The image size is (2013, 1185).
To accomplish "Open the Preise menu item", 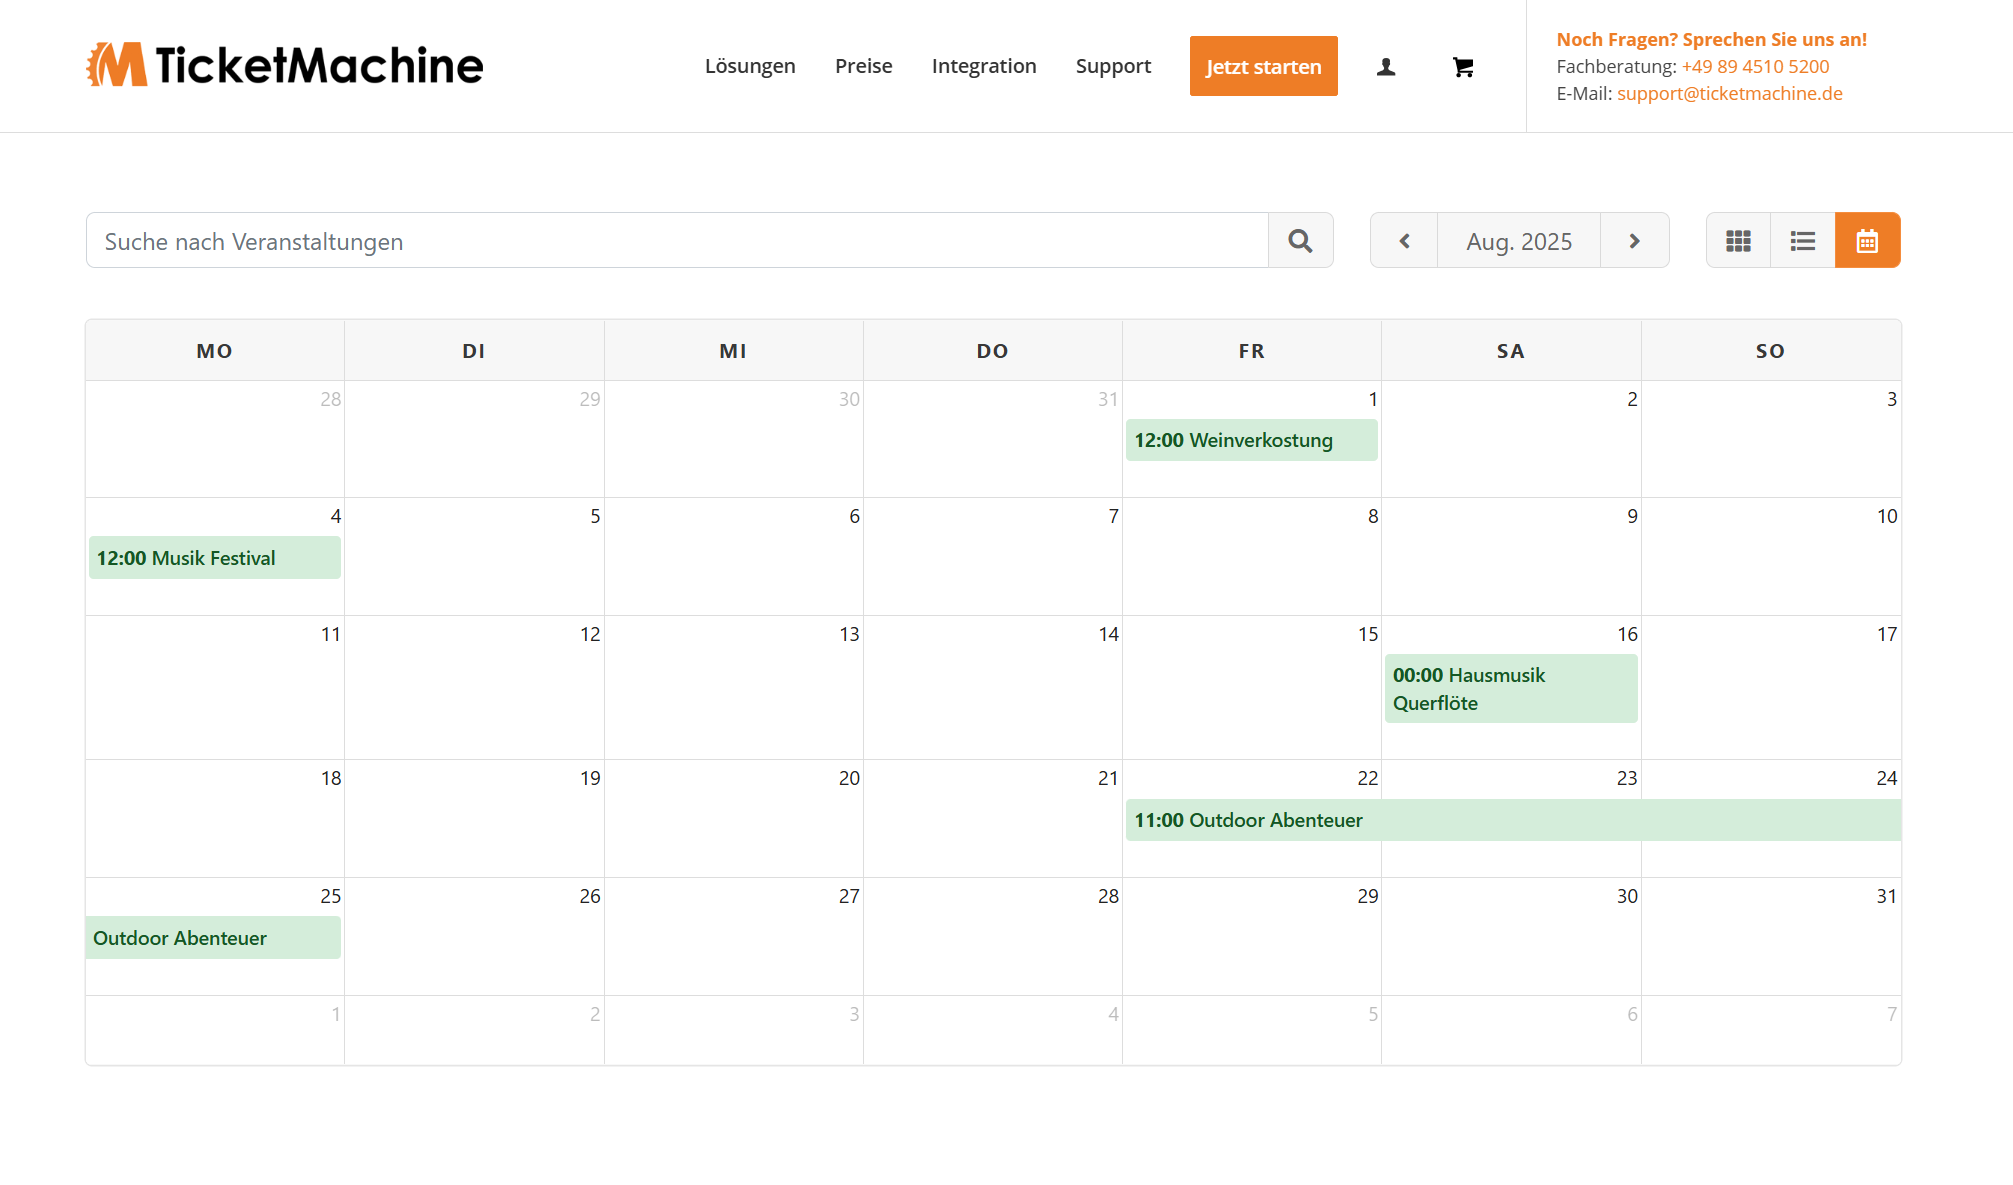I will coord(863,66).
